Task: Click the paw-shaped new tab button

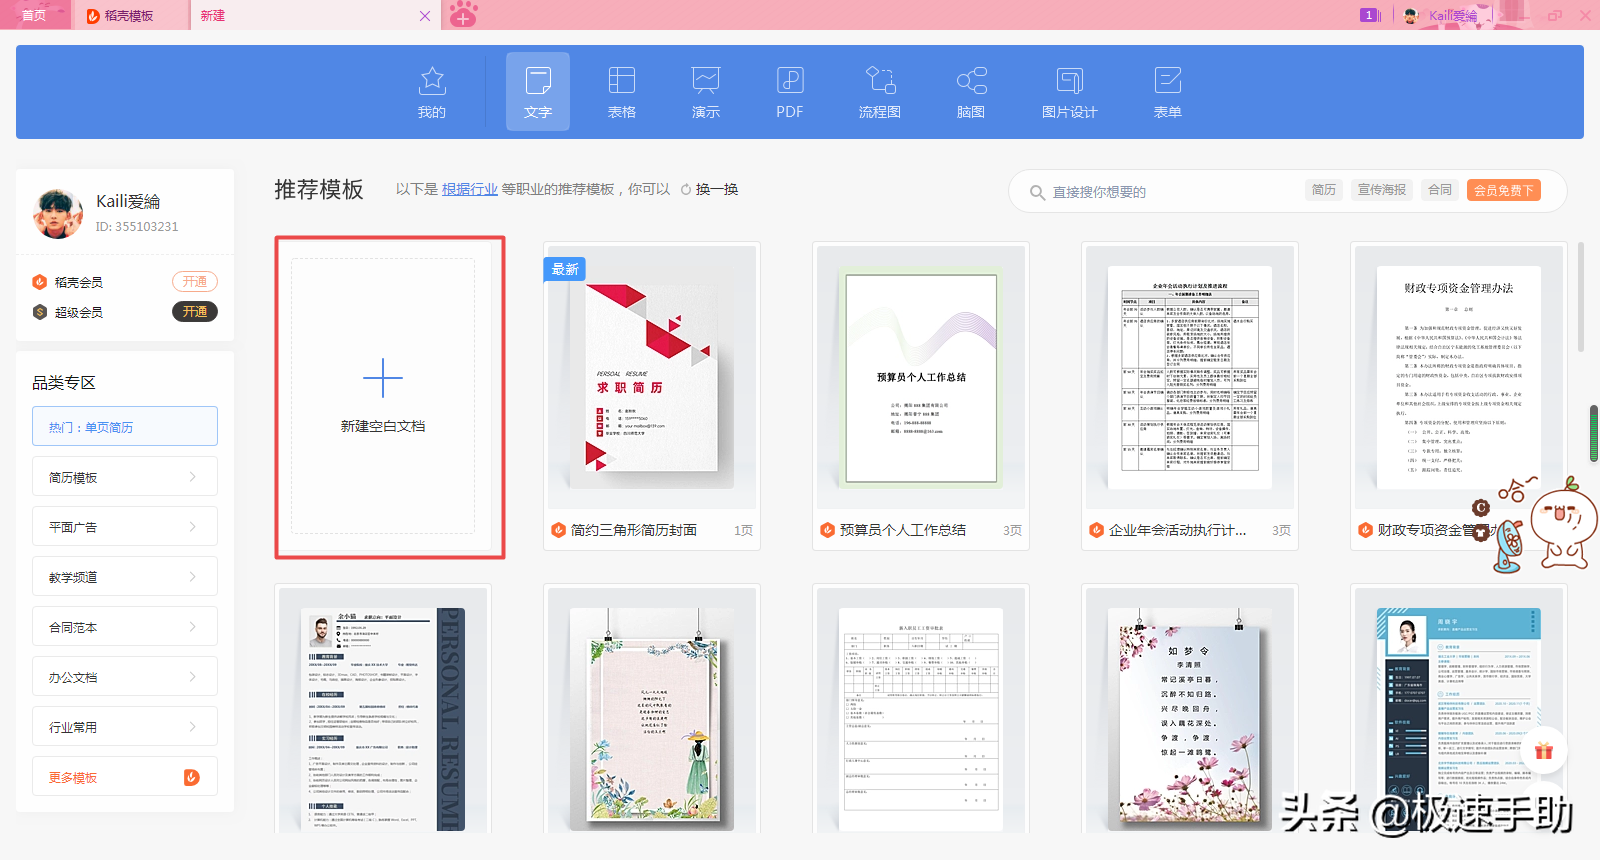Action: [463, 15]
